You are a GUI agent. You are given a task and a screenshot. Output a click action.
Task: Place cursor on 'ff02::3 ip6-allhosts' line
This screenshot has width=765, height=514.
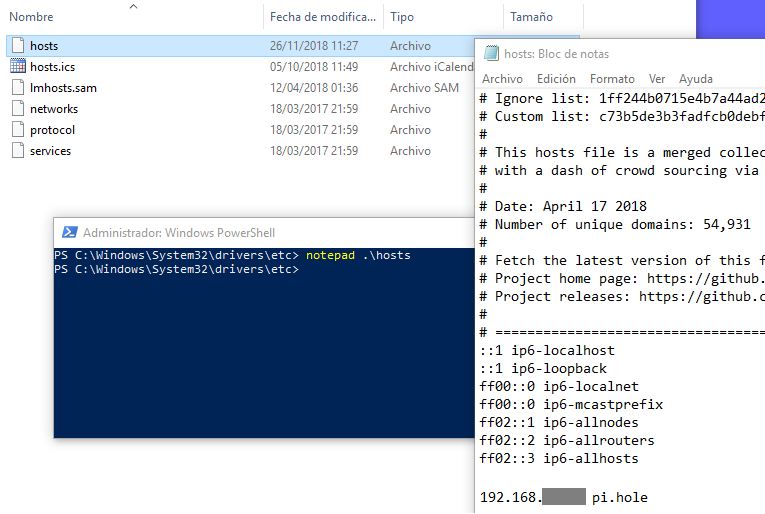(x=559, y=458)
